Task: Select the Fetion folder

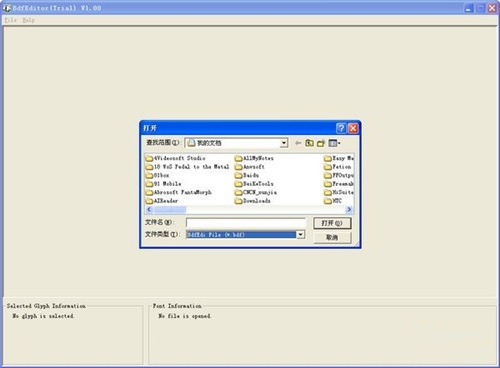Action: (x=338, y=167)
